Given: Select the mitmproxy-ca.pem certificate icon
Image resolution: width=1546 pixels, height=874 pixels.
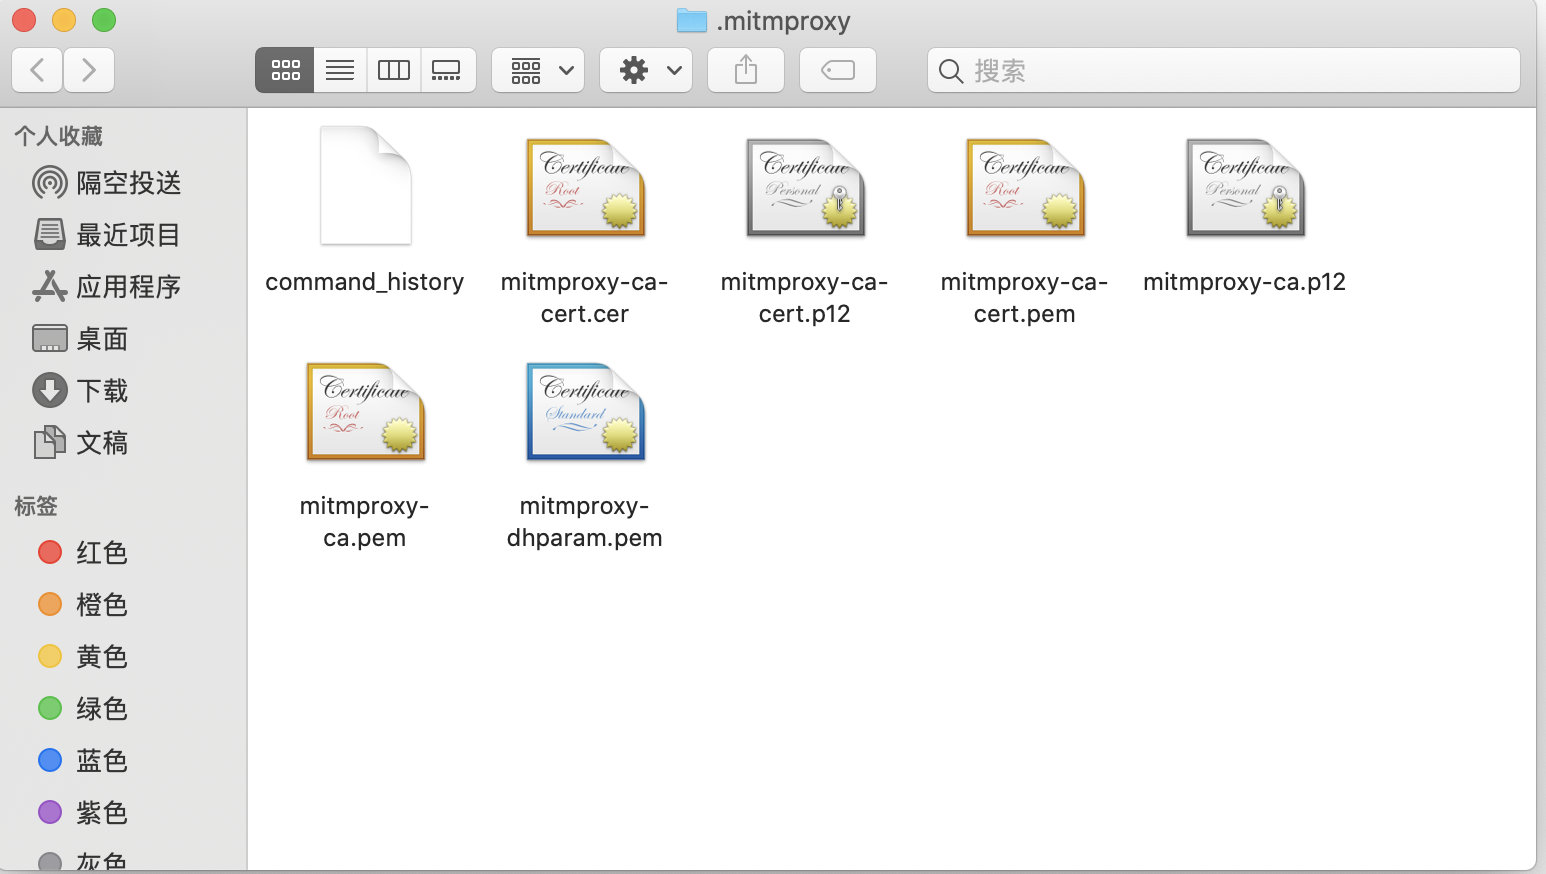Looking at the screenshot, I should pyautogui.click(x=365, y=411).
